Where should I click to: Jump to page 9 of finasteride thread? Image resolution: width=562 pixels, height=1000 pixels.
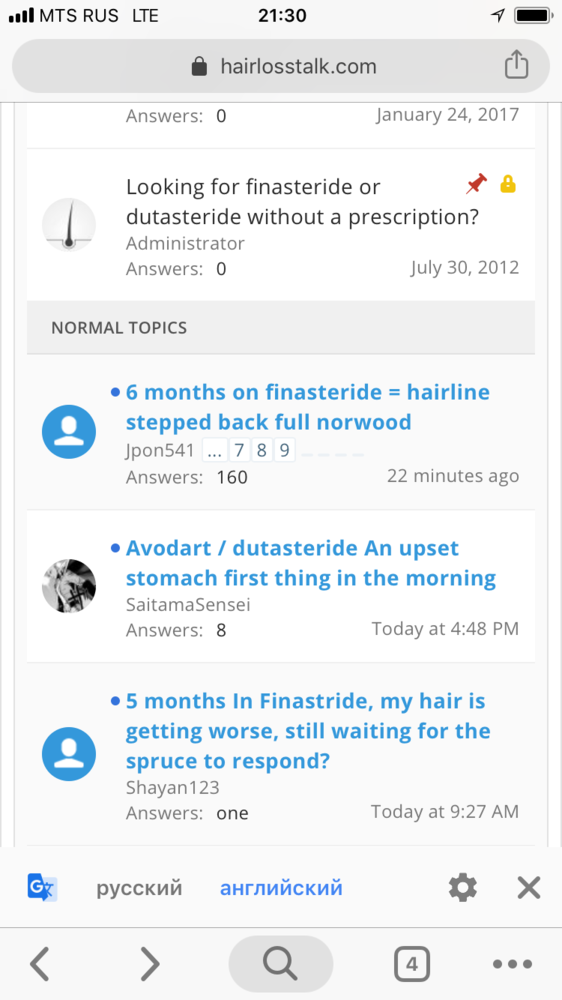coord(285,450)
